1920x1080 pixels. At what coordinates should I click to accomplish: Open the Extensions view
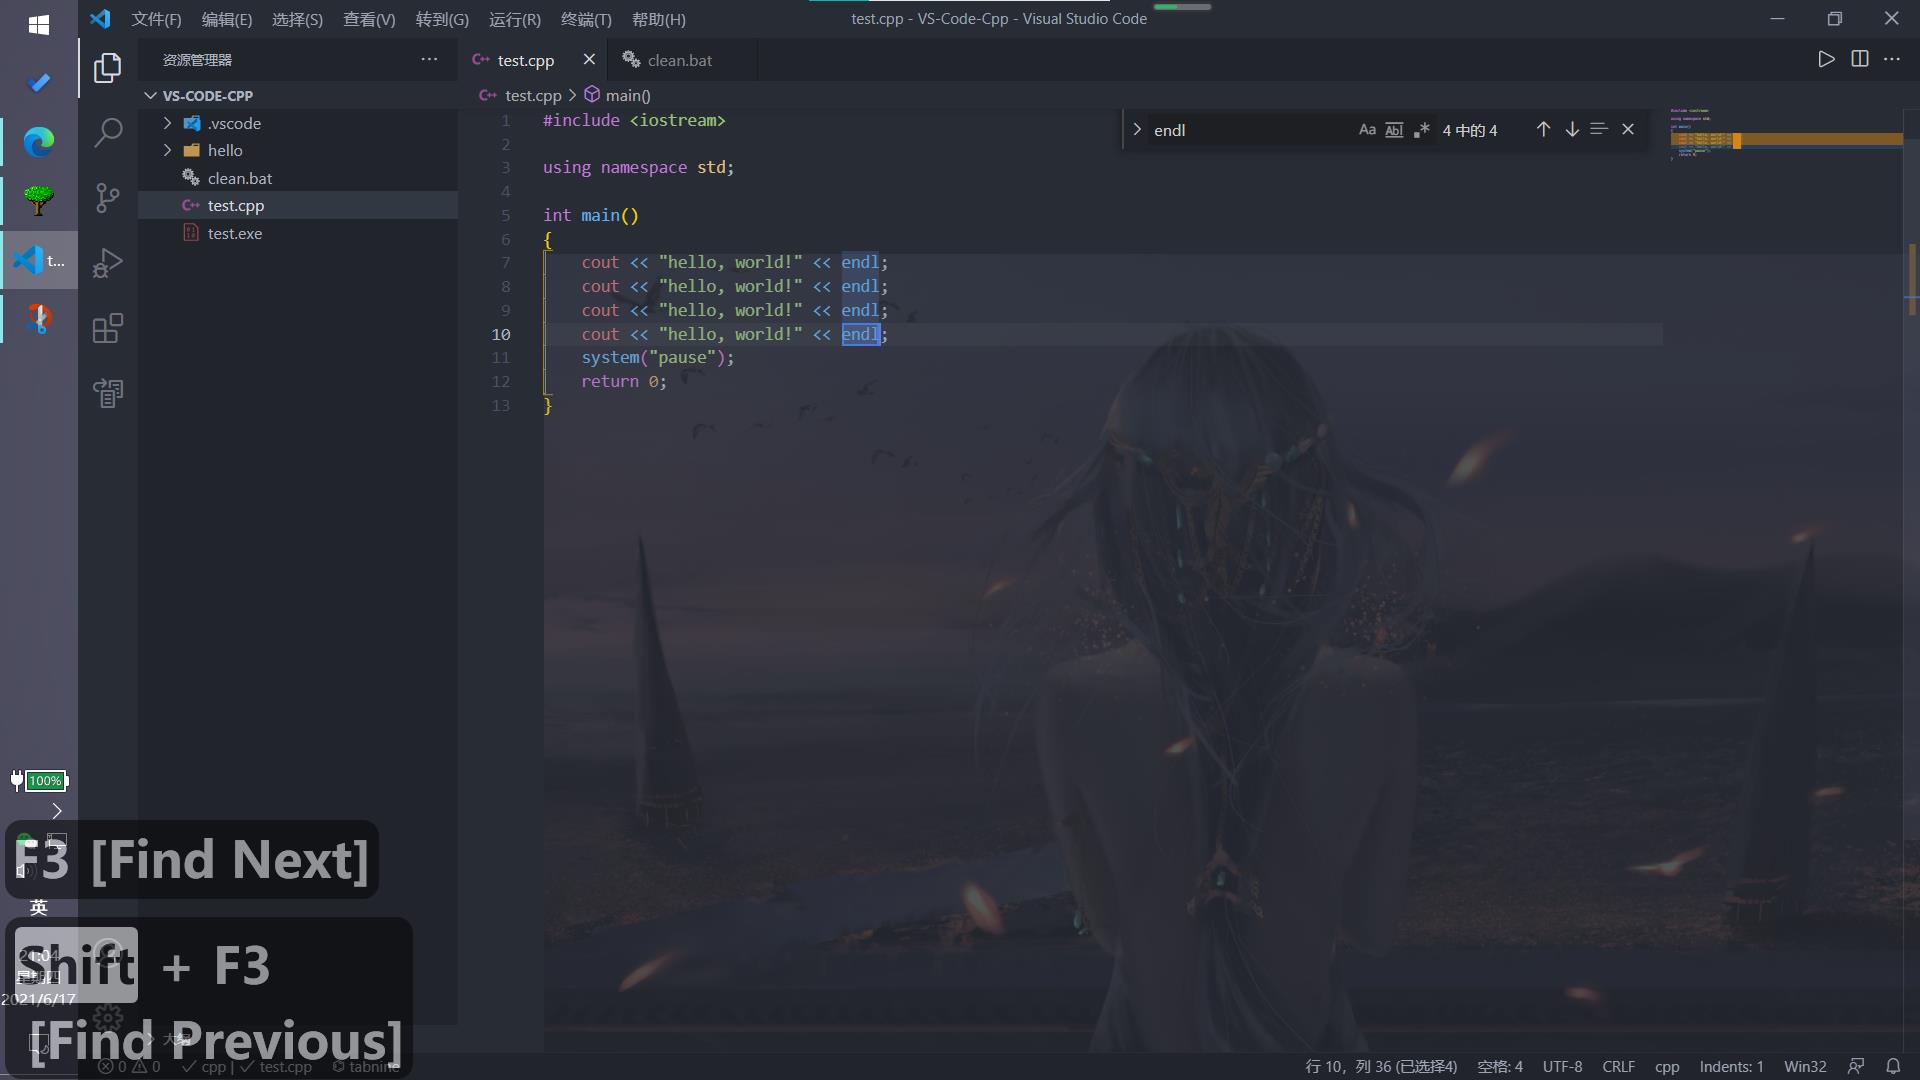[108, 328]
